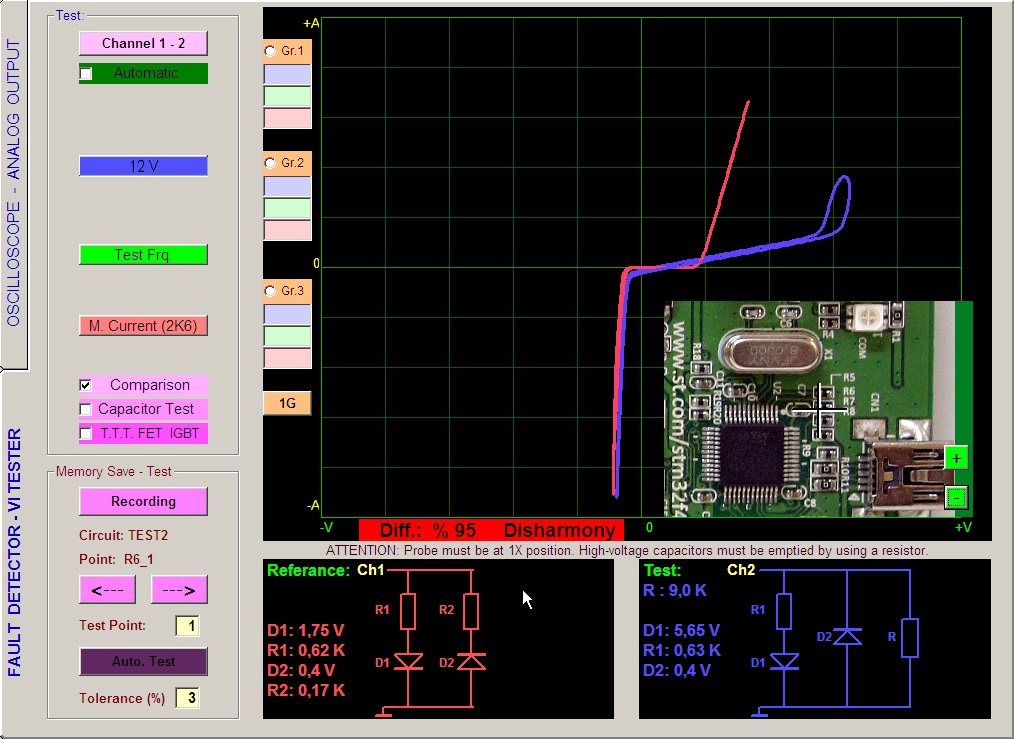Switch to Oscilloscope - Analog Output tab

(x=14, y=185)
